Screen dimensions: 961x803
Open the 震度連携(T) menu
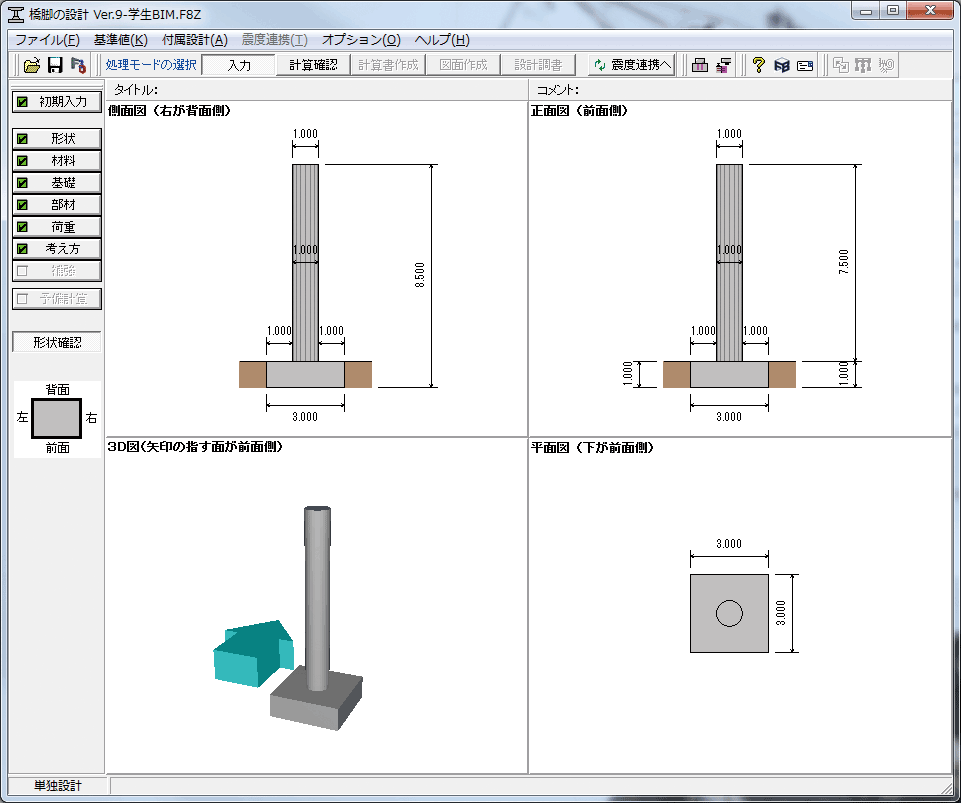tap(274, 40)
